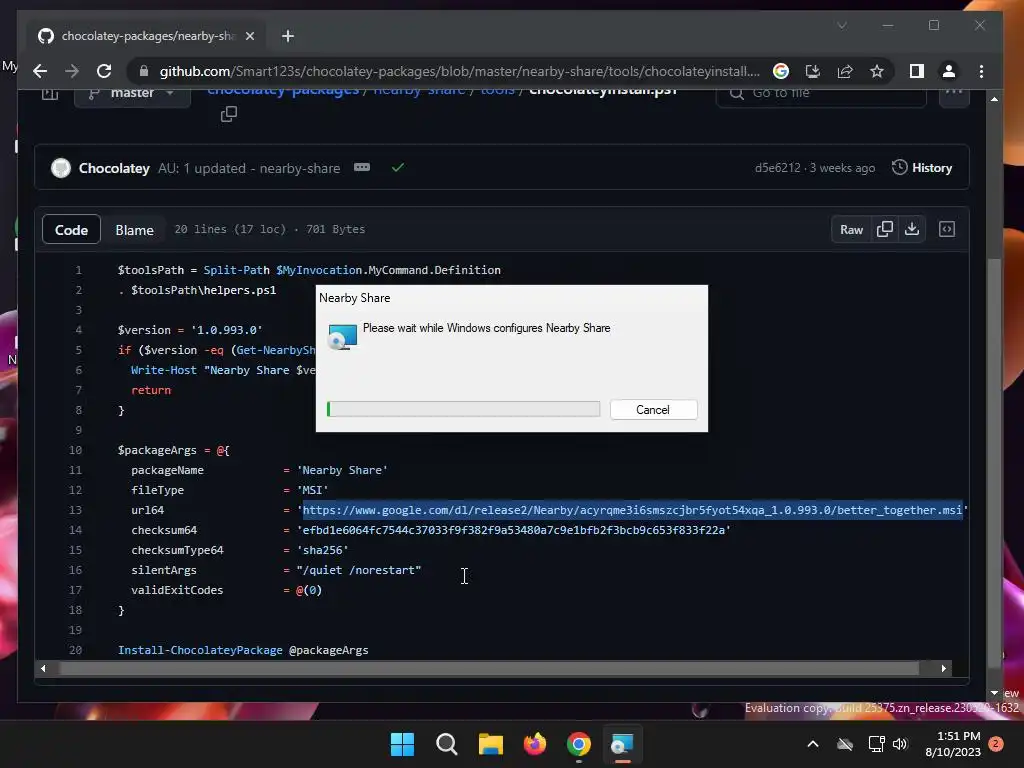Viewport: 1024px width, 768px height.
Task: Switch to the Blame view tab
Action: 135,229
